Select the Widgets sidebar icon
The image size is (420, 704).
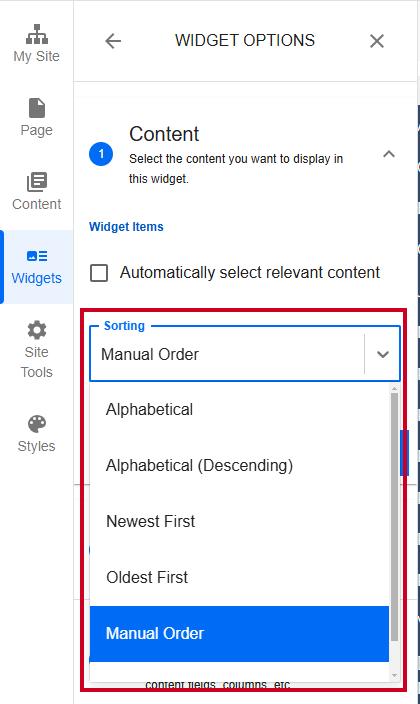point(37,256)
